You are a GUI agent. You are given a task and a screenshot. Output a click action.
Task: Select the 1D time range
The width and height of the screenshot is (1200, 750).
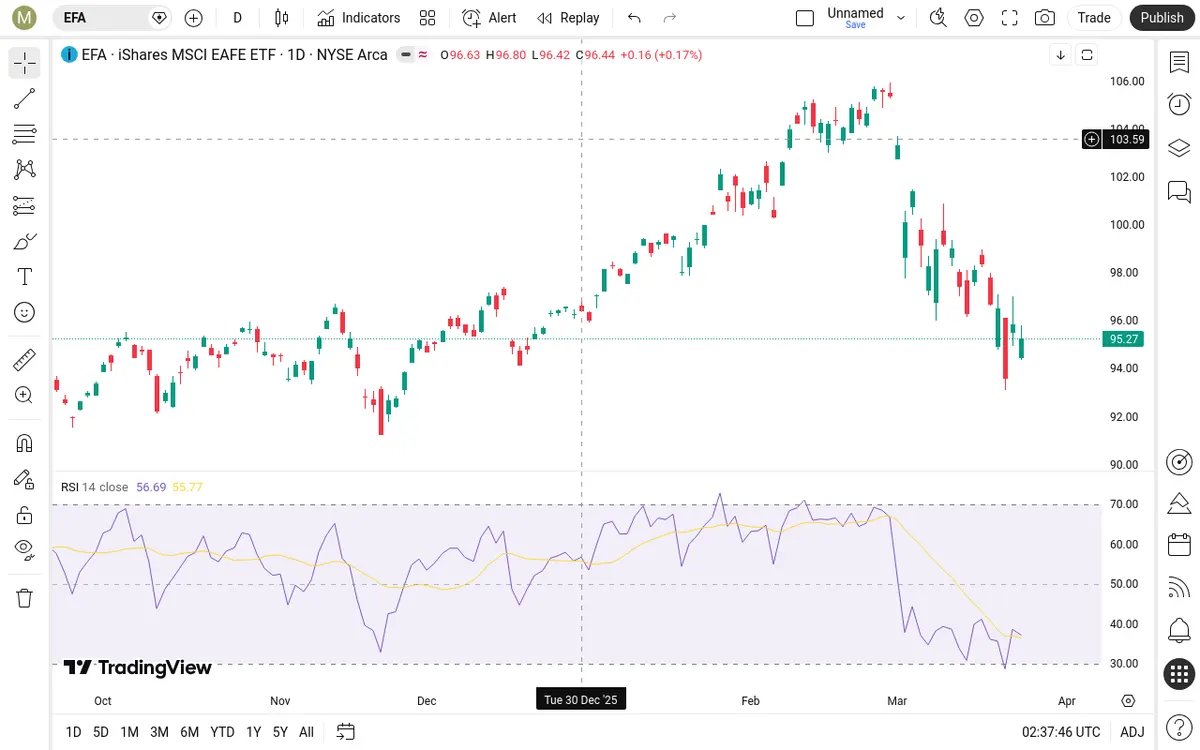73,732
